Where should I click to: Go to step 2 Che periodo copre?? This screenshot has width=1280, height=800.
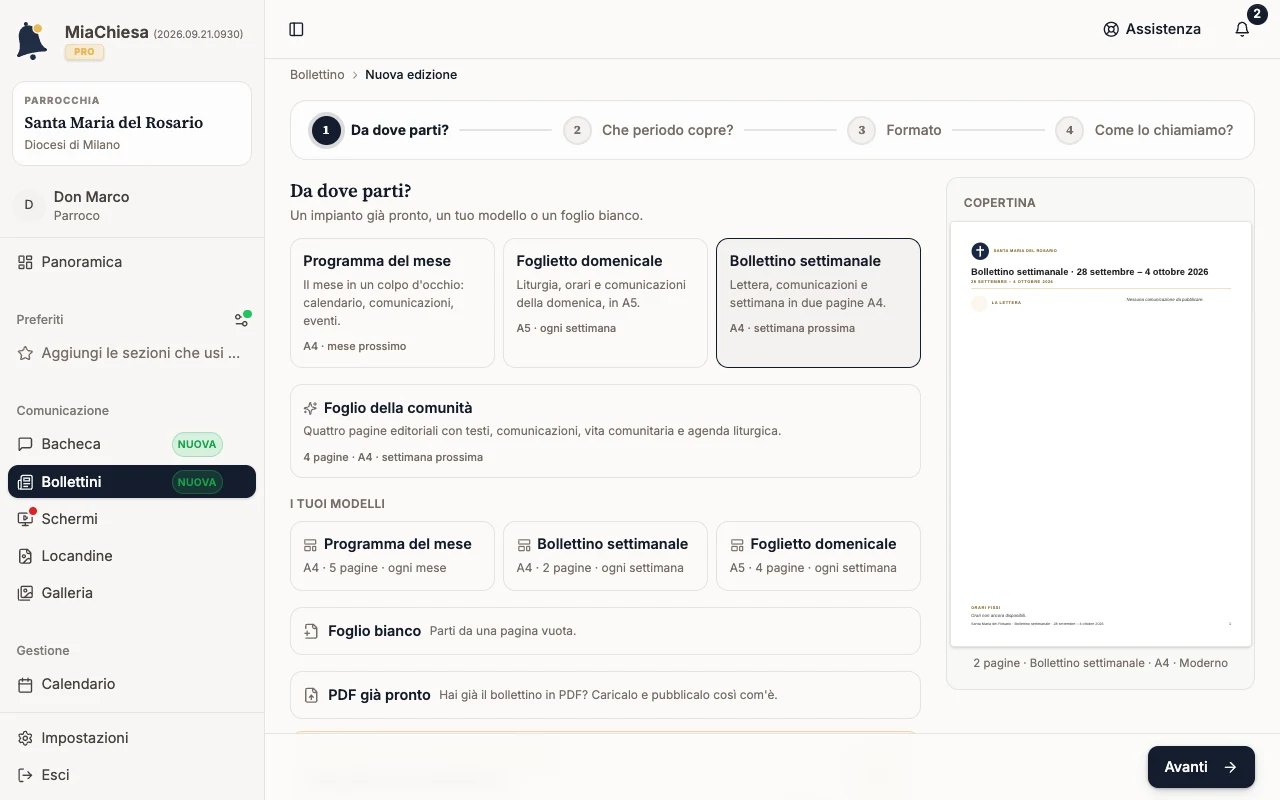point(648,130)
